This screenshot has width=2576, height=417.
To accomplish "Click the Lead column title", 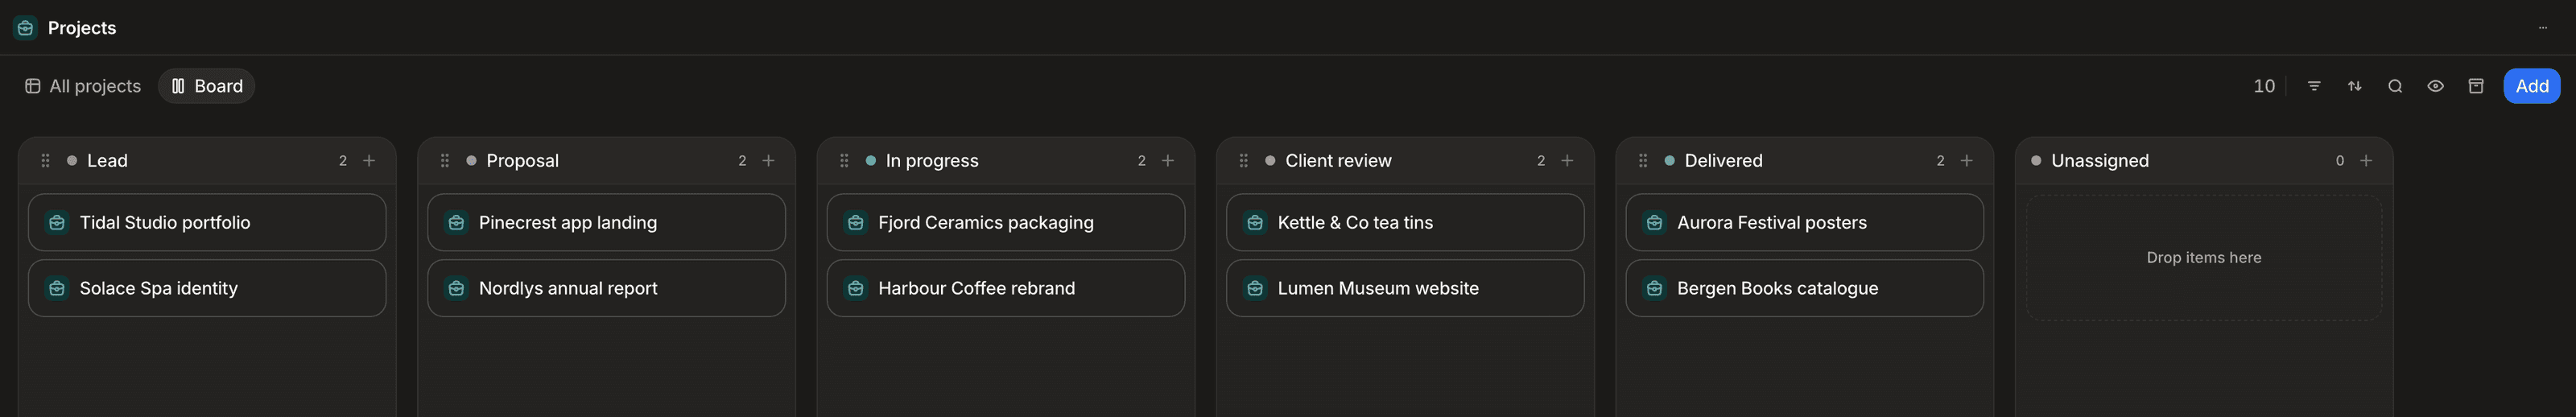I will coord(107,161).
